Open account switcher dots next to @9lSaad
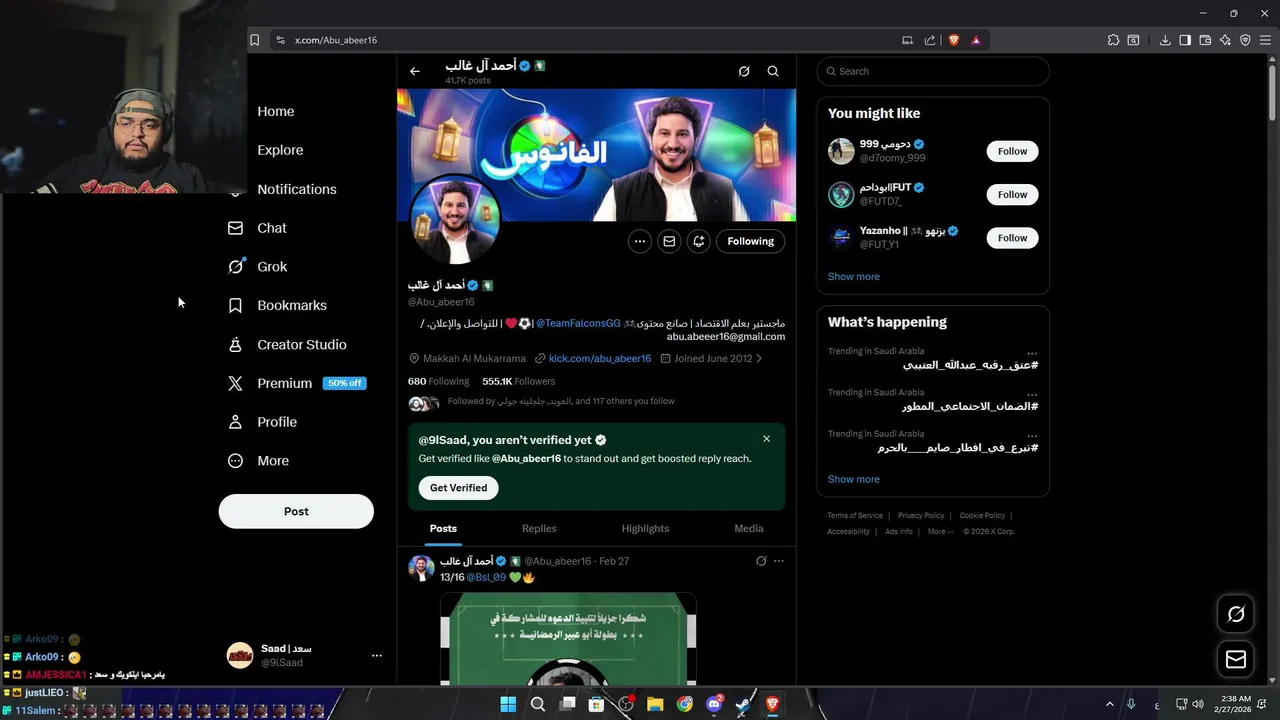This screenshot has width=1280, height=720. click(377, 656)
